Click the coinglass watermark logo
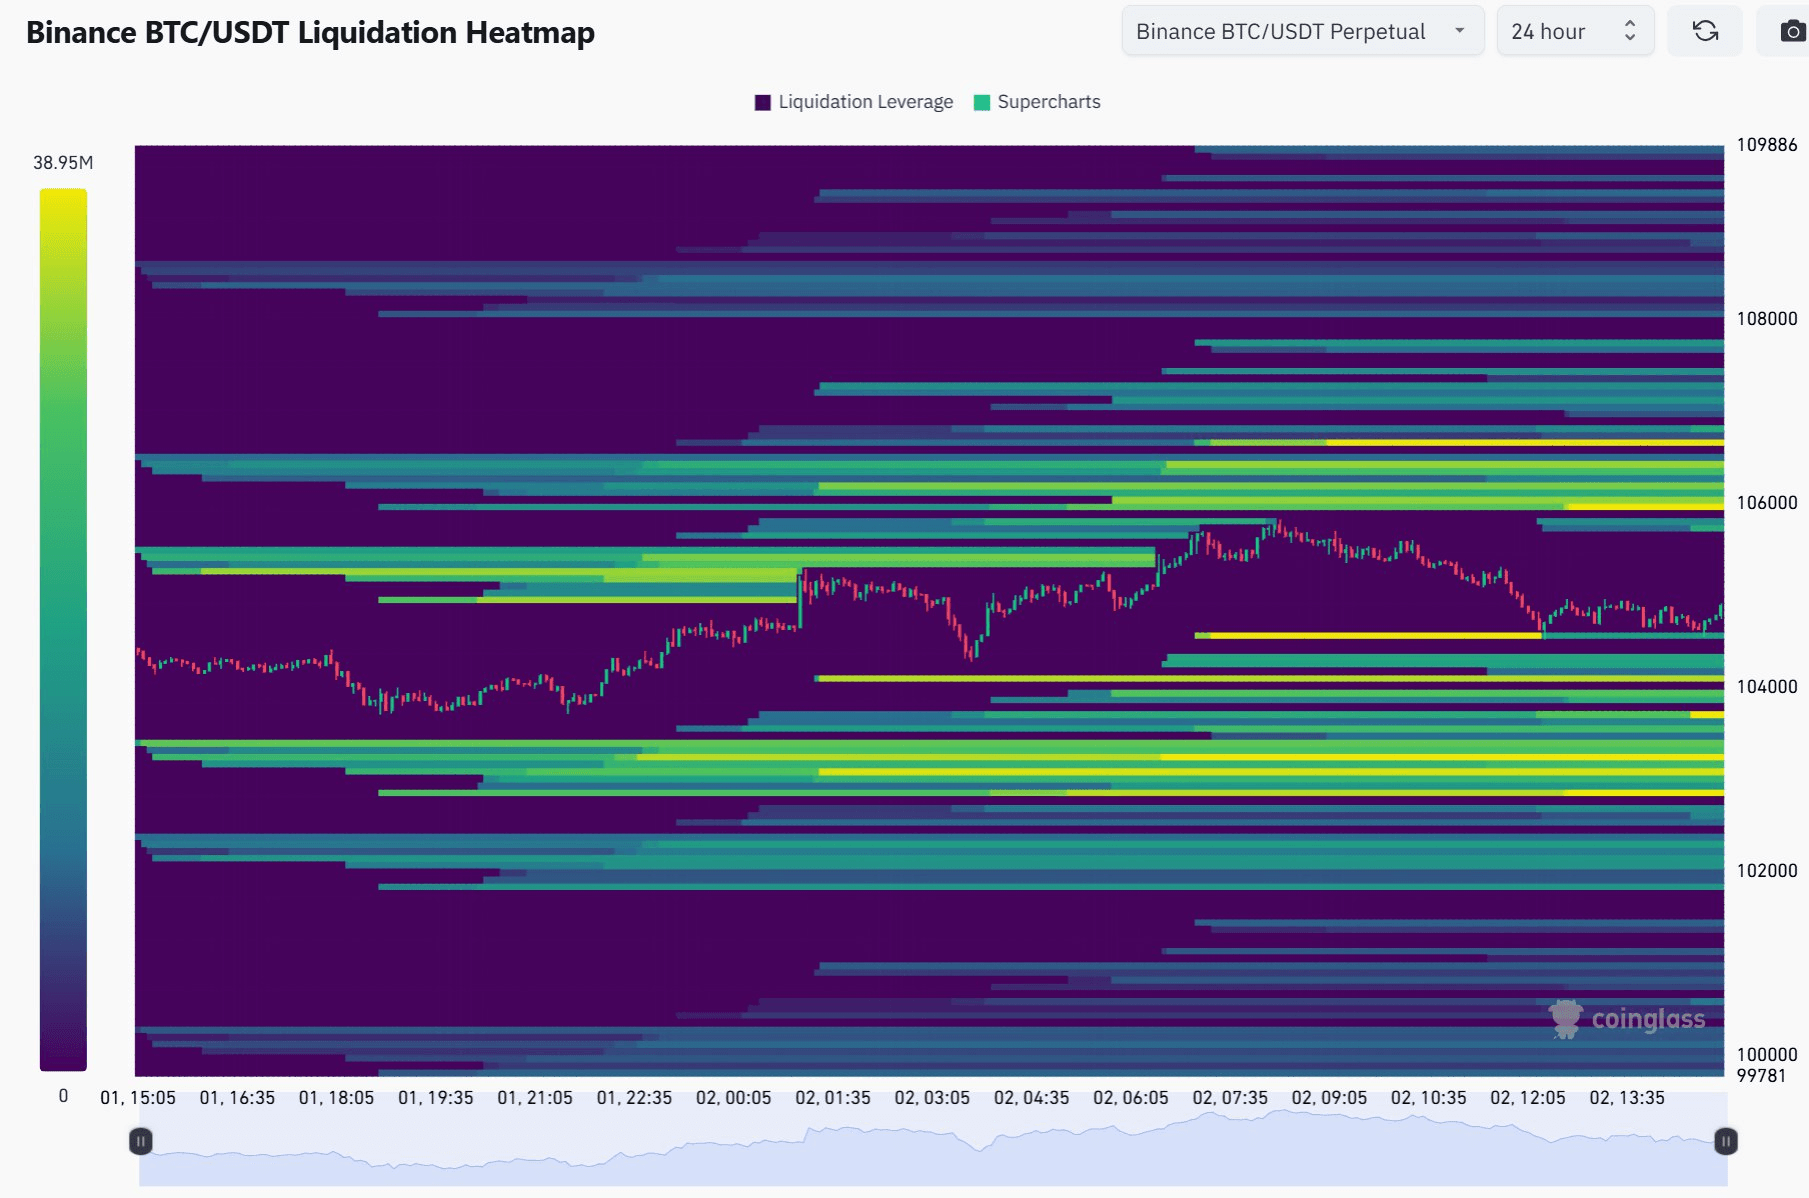The height and width of the screenshot is (1198, 1809). [x=1627, y=1019]
